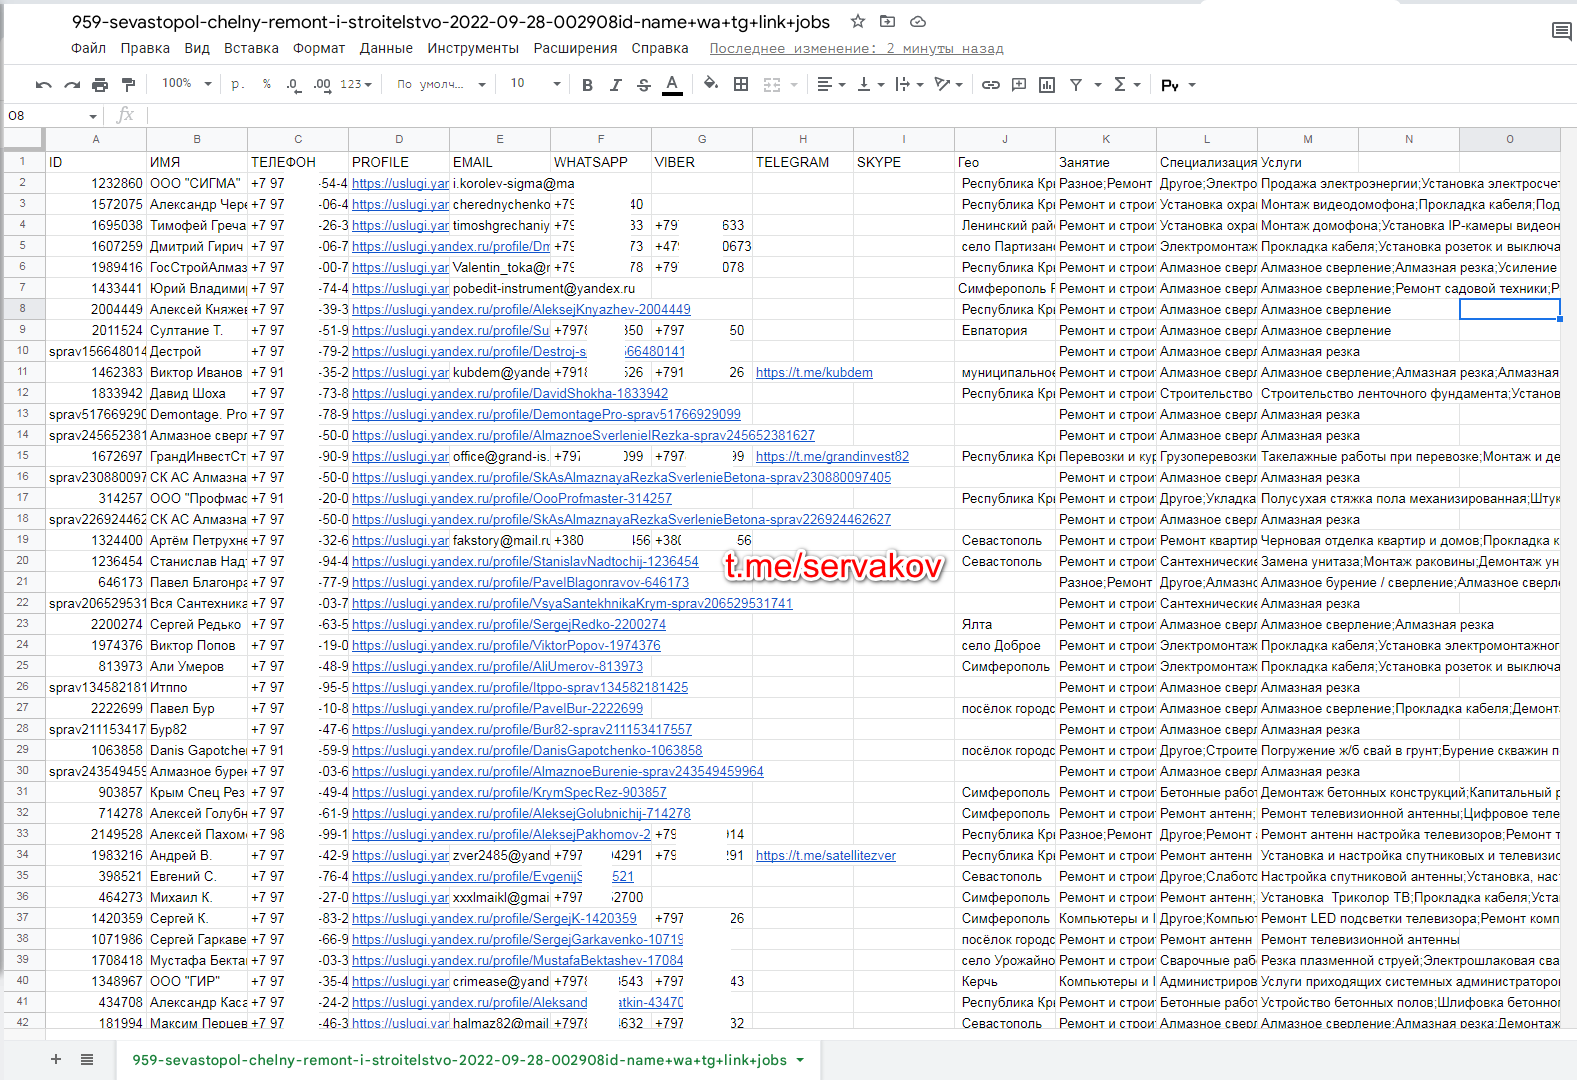
Task: Open the t.me/grandinvest82 link
Action: coord(832,456)
